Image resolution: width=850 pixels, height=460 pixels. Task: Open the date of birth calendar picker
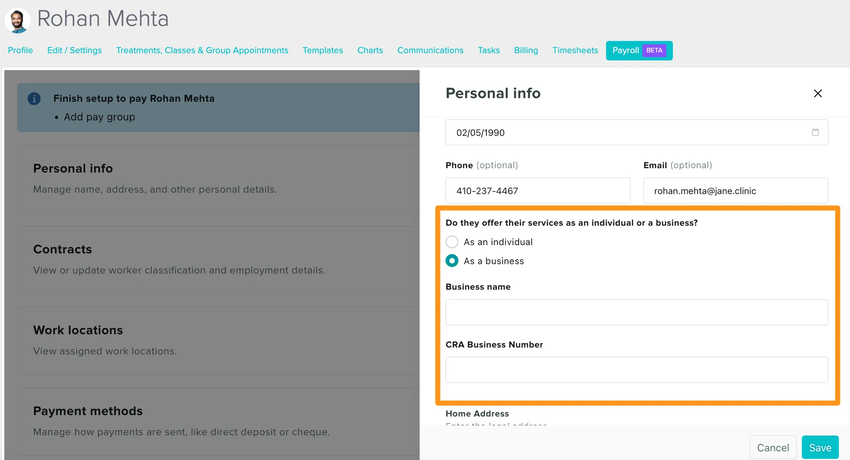click(815, 132)
